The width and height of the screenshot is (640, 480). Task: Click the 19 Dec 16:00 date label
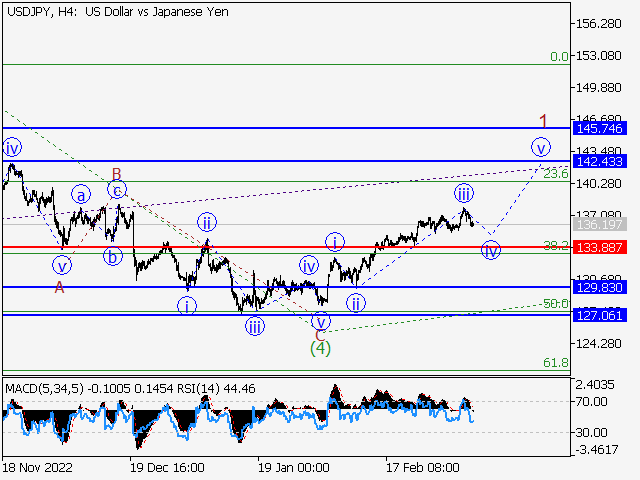(x=167, y=467)
